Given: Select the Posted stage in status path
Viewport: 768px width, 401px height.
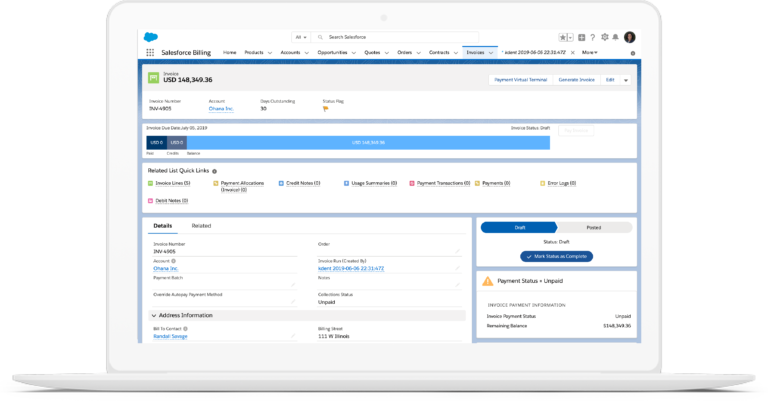Looking at the screenshot, I should pos(594,228).
